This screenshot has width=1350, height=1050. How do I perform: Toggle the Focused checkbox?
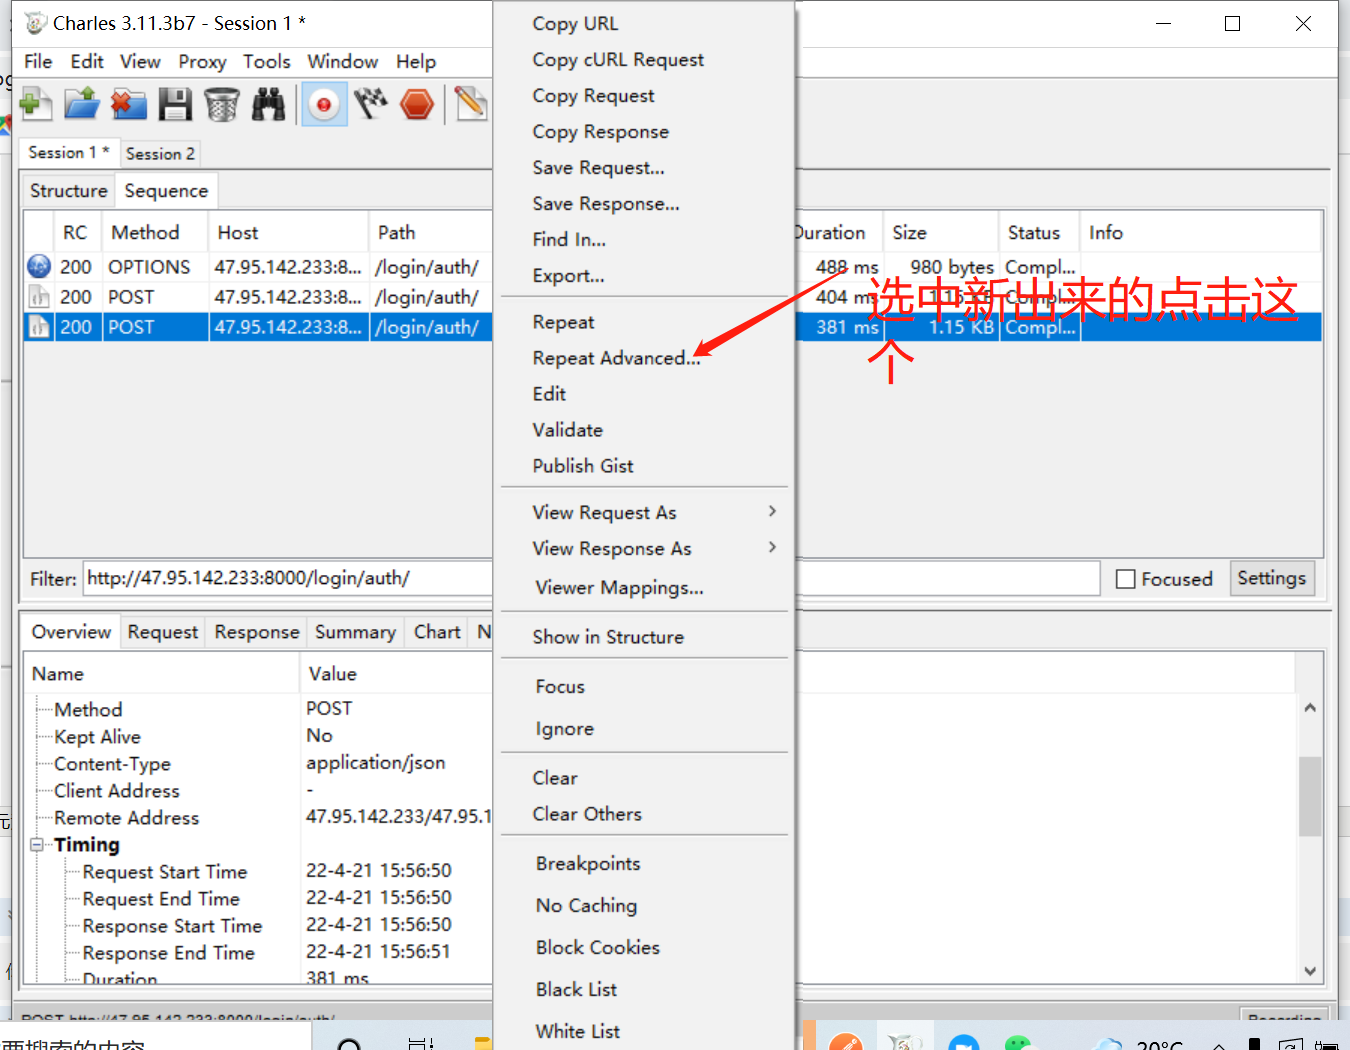pyautogui.click(x=1125, y=579)
